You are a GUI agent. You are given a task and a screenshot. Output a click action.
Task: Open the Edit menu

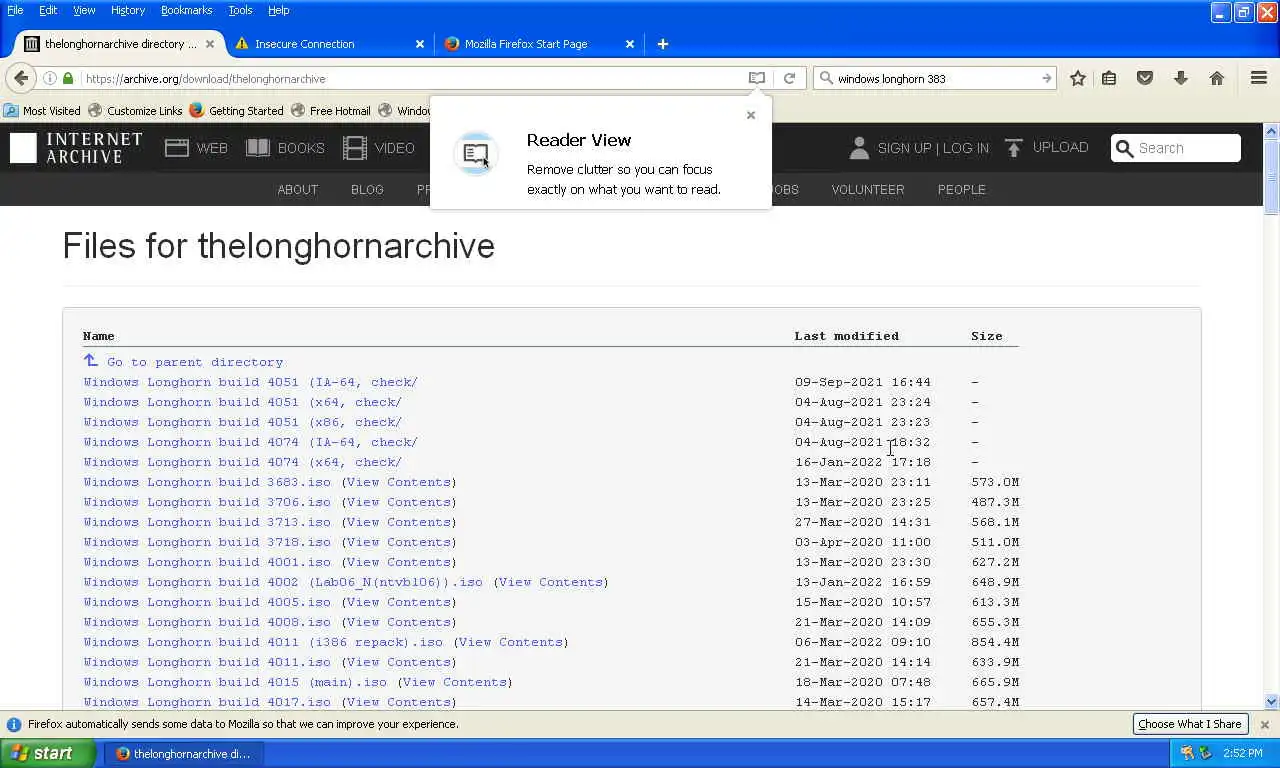click(48, 10)
